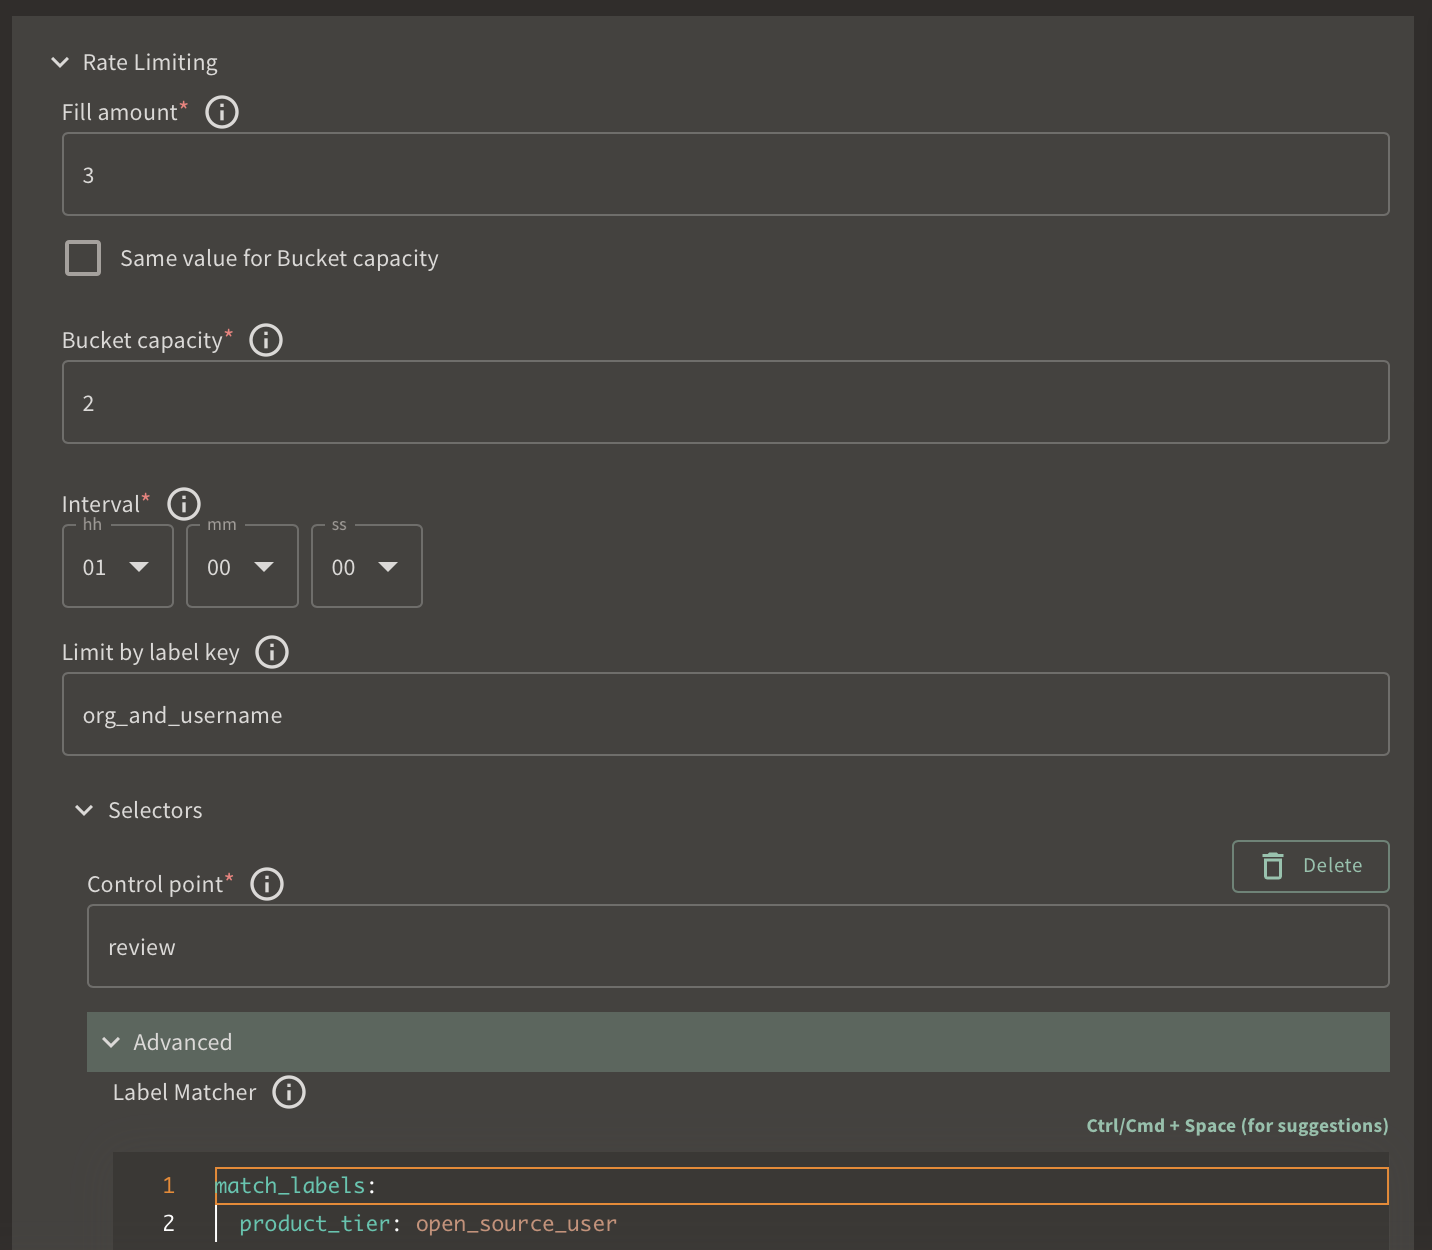Click the Delete selector button
The image size is (1432, 1250).
click(x=1311, y=866)
